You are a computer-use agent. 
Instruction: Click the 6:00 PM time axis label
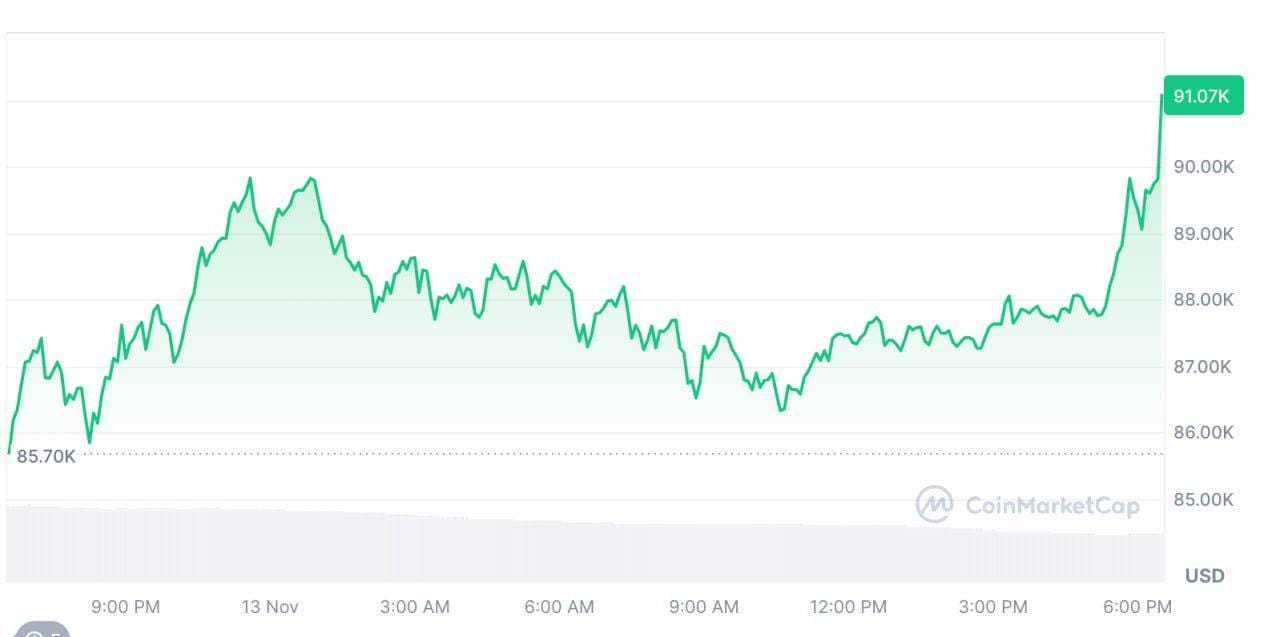tap(1137, 607)
